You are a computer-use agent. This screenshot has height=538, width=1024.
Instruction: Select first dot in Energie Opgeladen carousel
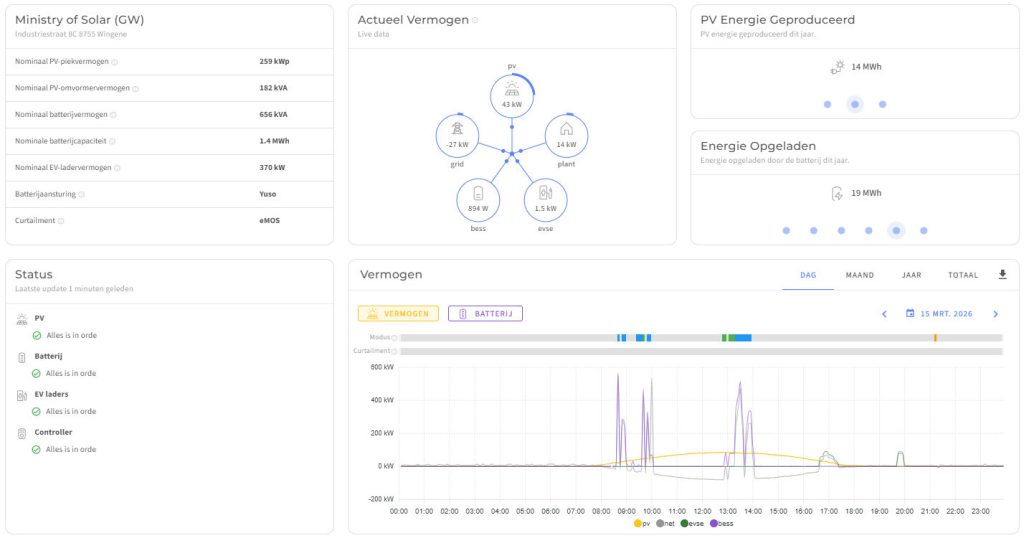click(x=786, y=230)
